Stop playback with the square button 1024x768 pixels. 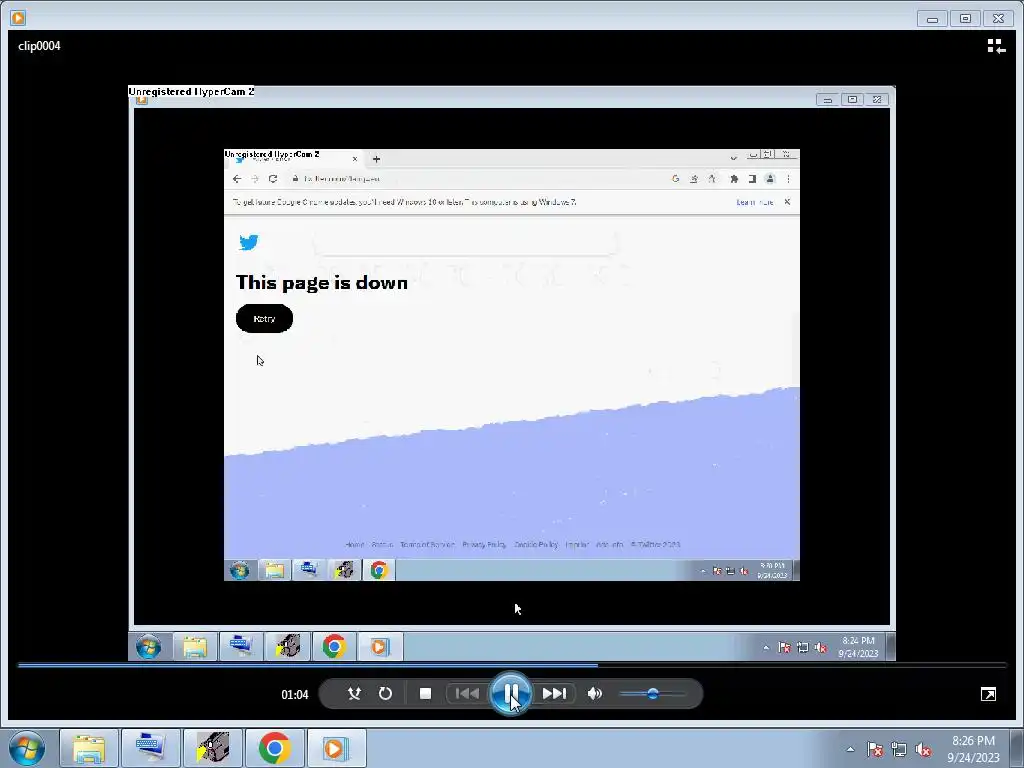[425, 694]
